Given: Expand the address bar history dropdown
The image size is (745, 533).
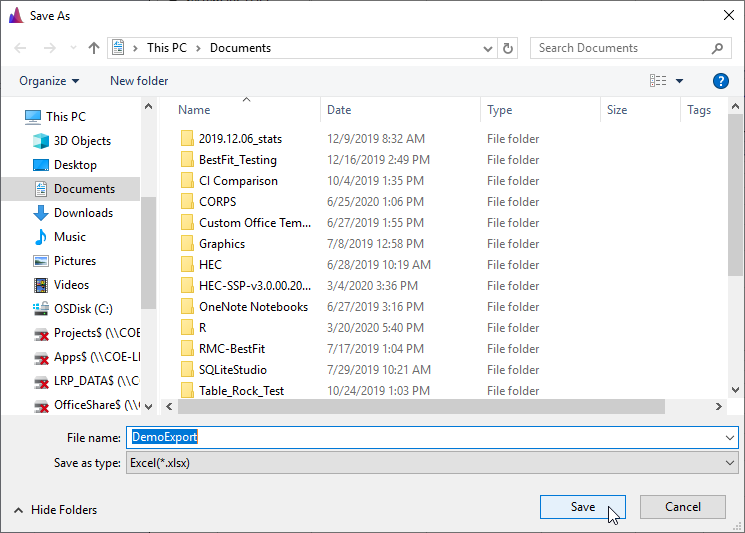Looking at the screenshot, I should click(487, 48).
